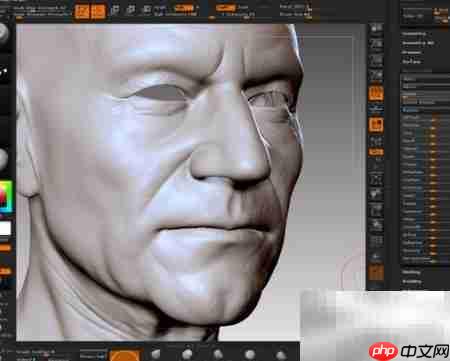This screenshot has height=361, width=450.
Task: Click the nose tip of the sculpted head
Action: 248,165
